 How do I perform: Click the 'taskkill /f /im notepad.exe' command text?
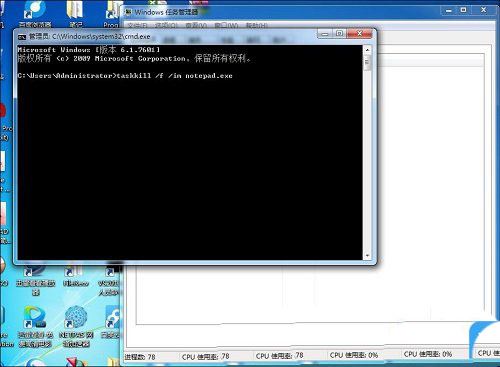tap(174, 76)
